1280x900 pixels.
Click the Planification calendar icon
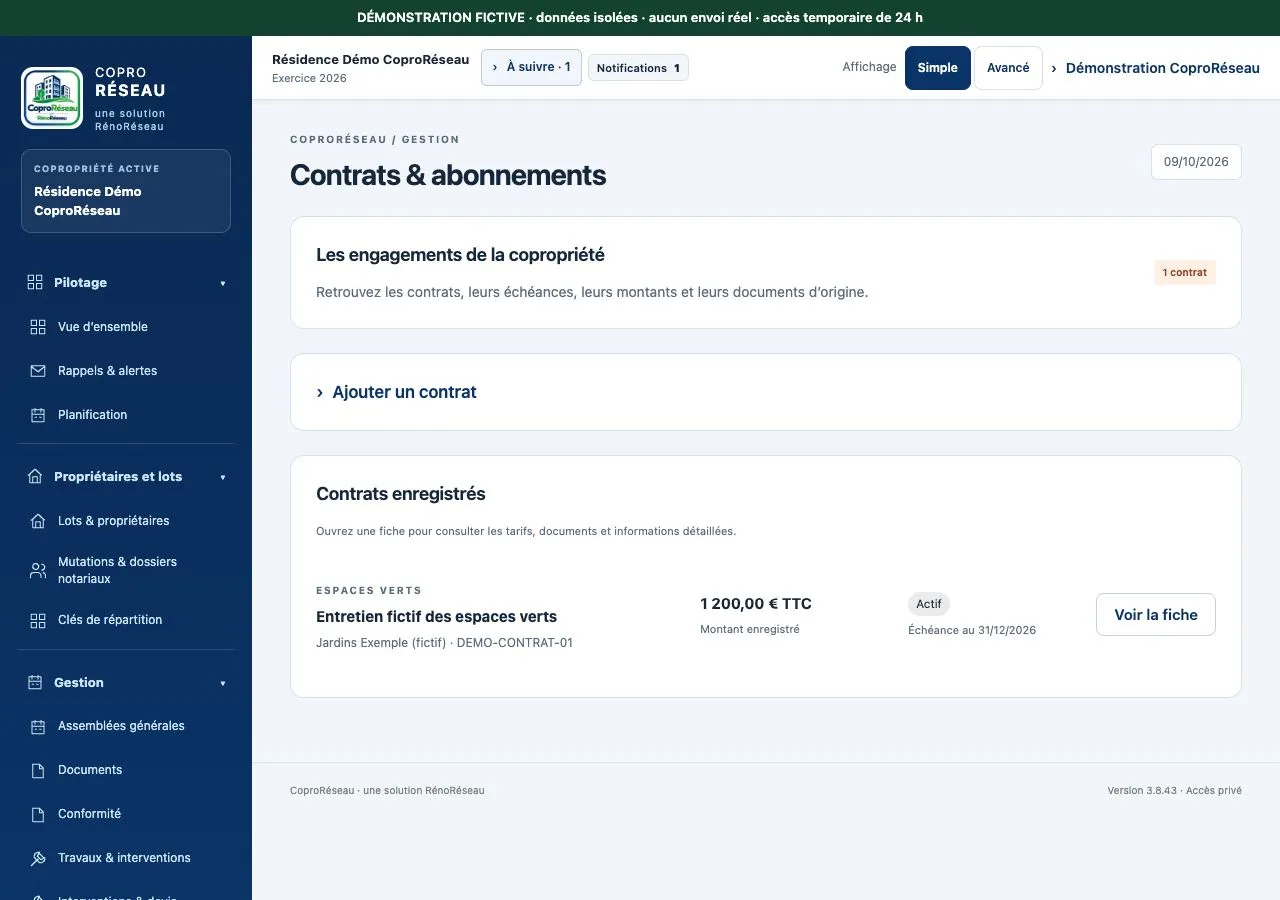click(38, 415)
